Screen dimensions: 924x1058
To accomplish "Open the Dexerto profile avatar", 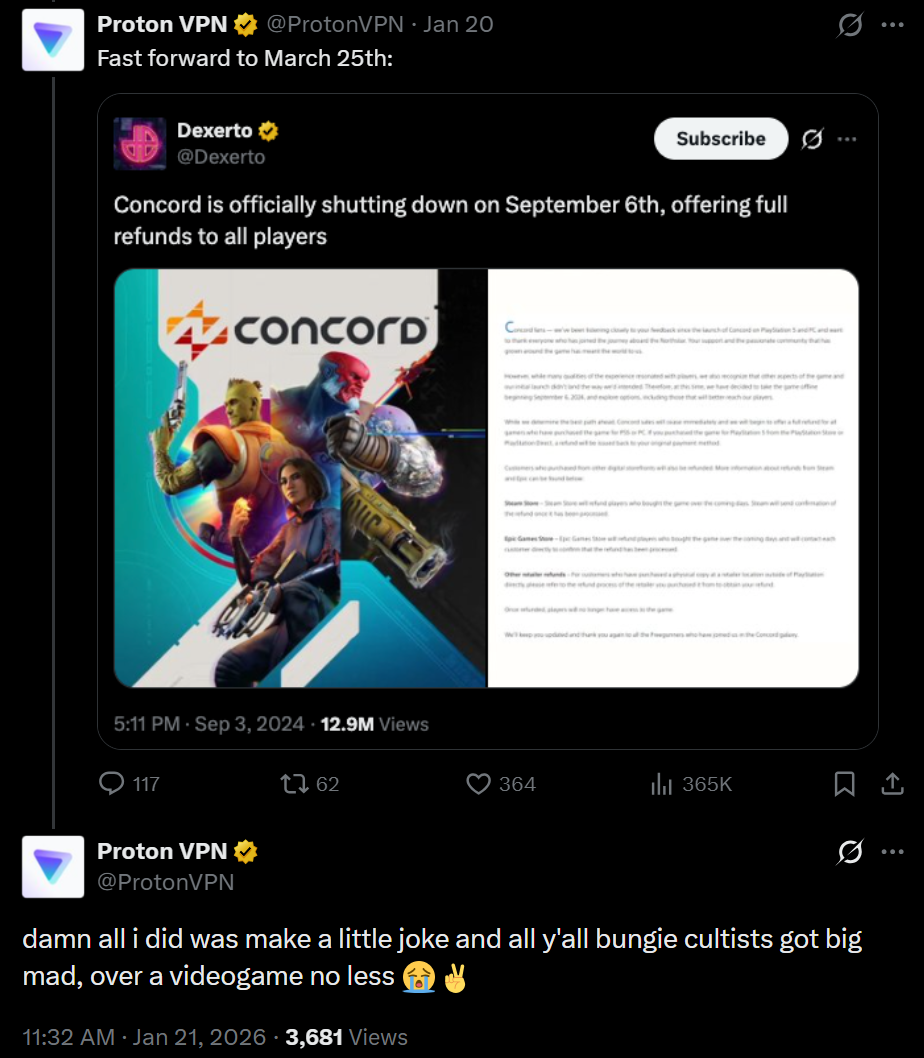I will pyautogui.click(x=139, y=143).
